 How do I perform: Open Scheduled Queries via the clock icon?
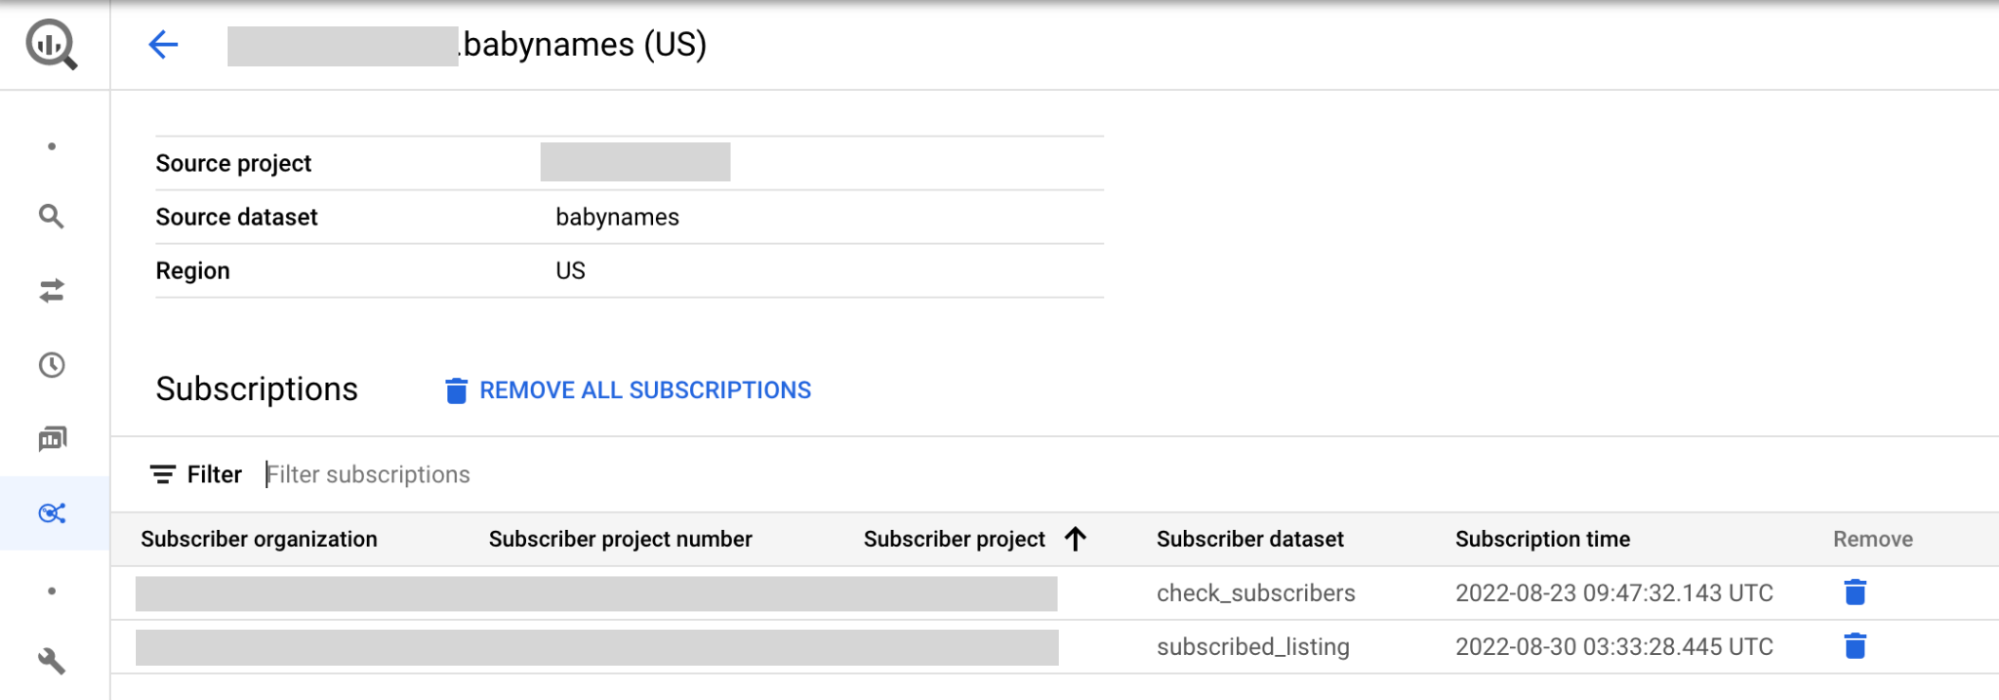point(52,366)
